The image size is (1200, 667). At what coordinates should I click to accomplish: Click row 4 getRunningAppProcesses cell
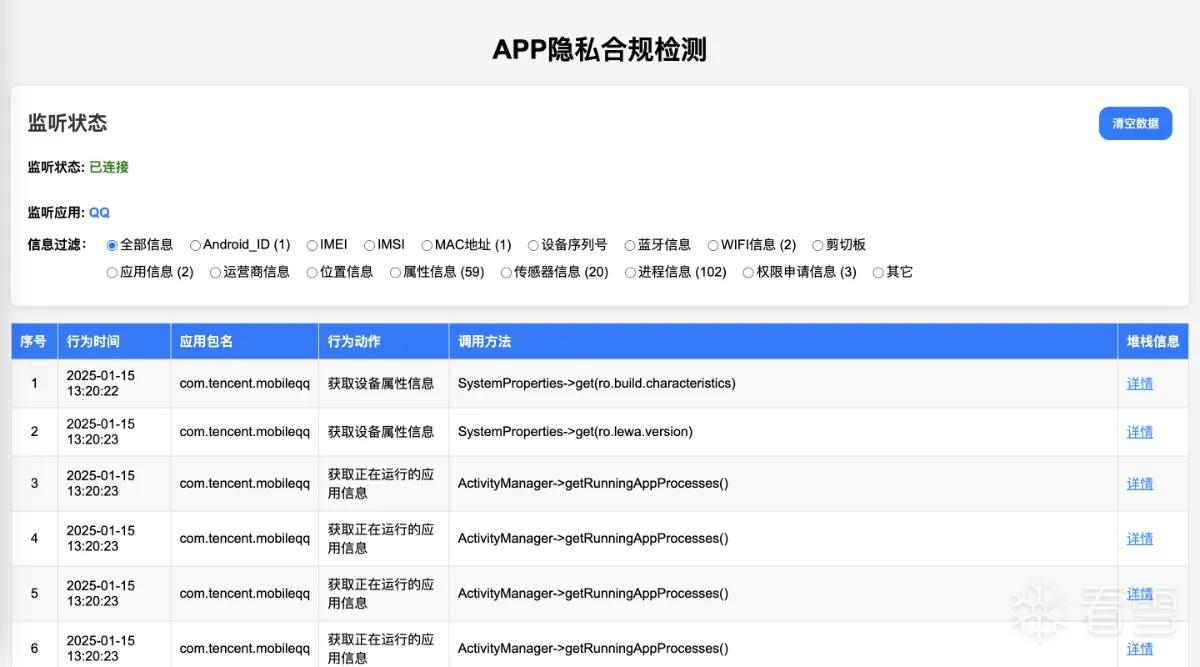click(783, 539)
